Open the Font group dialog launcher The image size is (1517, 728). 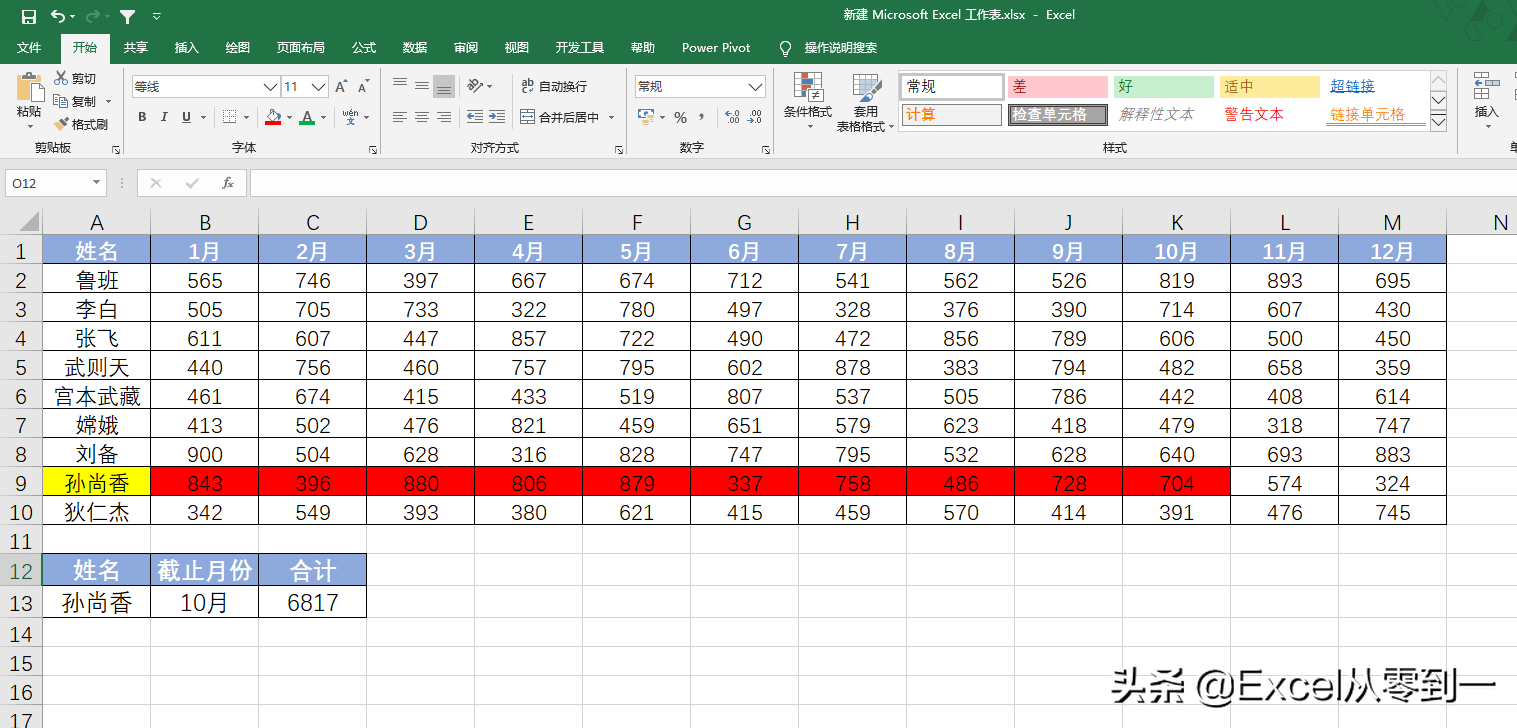[373, 149]
